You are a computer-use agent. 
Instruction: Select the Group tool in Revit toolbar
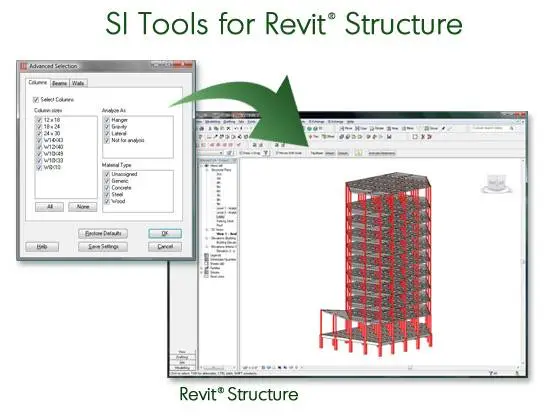(x=432, y=128)
